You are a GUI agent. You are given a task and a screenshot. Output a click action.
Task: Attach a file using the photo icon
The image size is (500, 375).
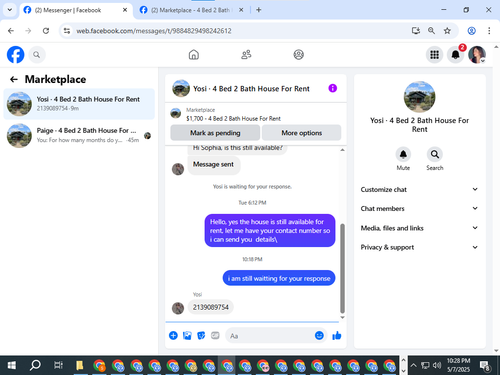click(x=187, y=335)
